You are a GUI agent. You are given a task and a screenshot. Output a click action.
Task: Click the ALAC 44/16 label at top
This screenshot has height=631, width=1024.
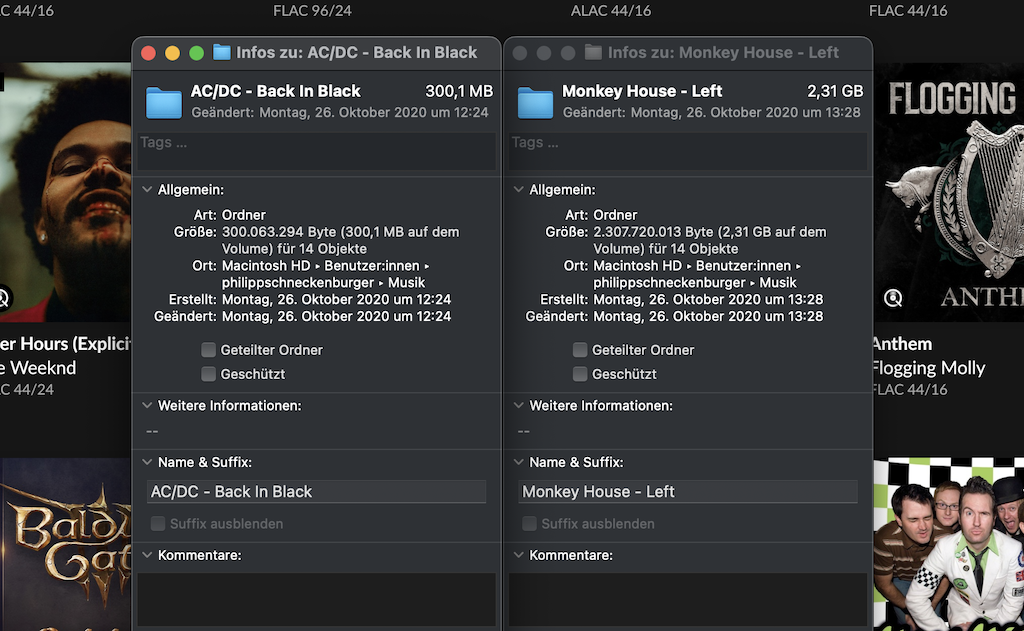click(611, 10)
